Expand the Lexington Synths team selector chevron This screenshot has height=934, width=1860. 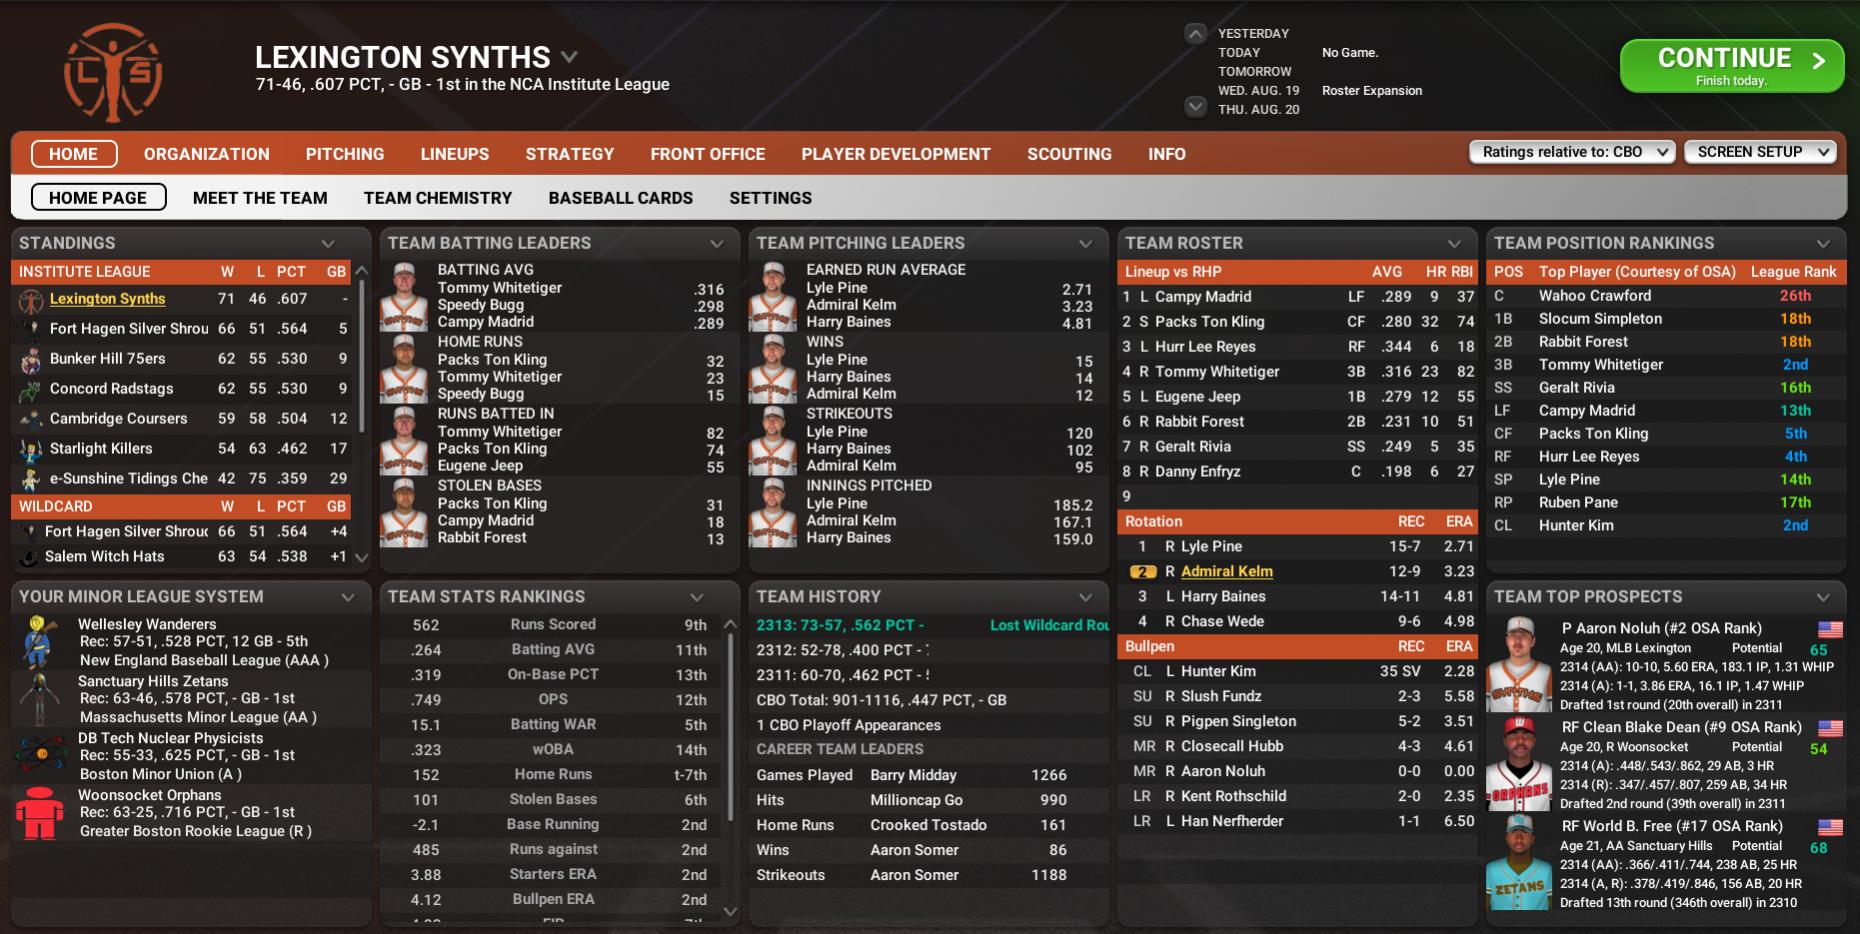tap(569, 57)
